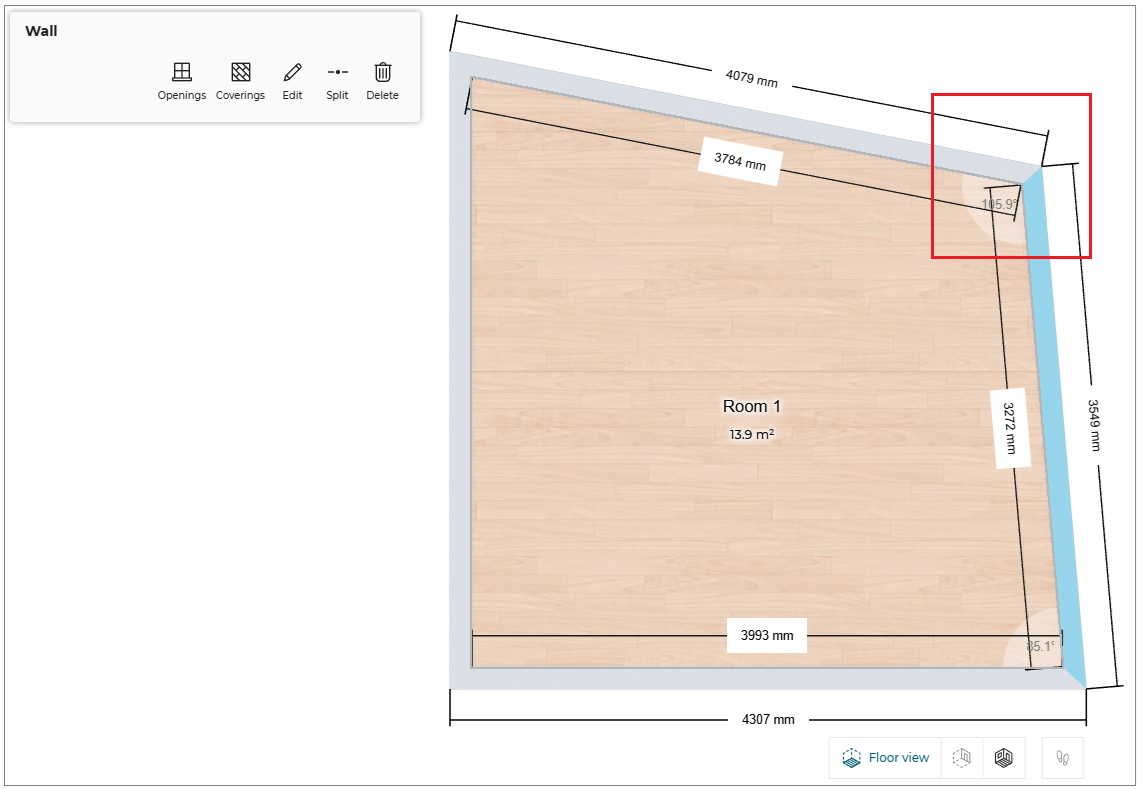Switch to the 3D room view icon

(1004, 758)
